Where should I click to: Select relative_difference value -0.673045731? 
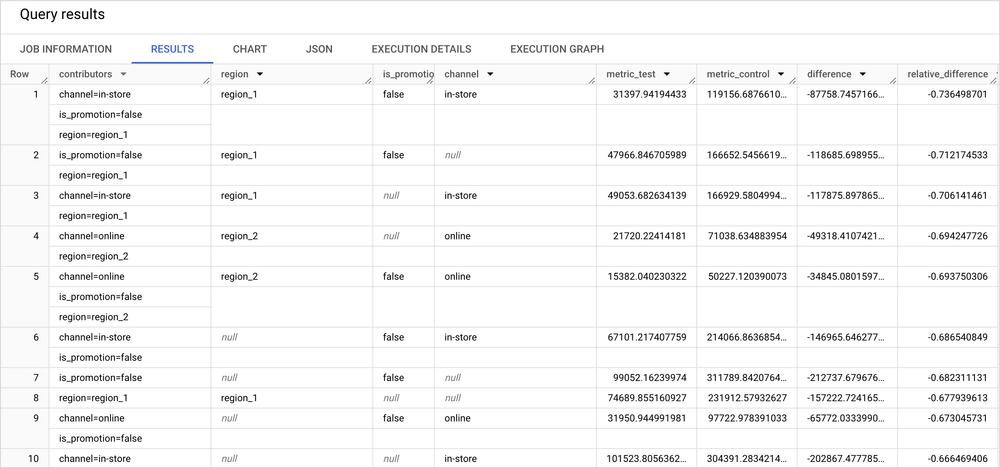(x=957, y=418)
